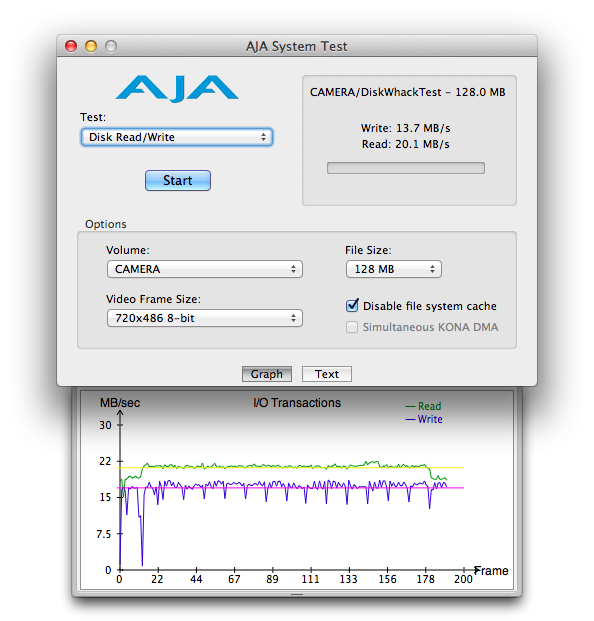The image size is (594, 621).
Task: Click the AJA logo
Action: tap(177, 88)
